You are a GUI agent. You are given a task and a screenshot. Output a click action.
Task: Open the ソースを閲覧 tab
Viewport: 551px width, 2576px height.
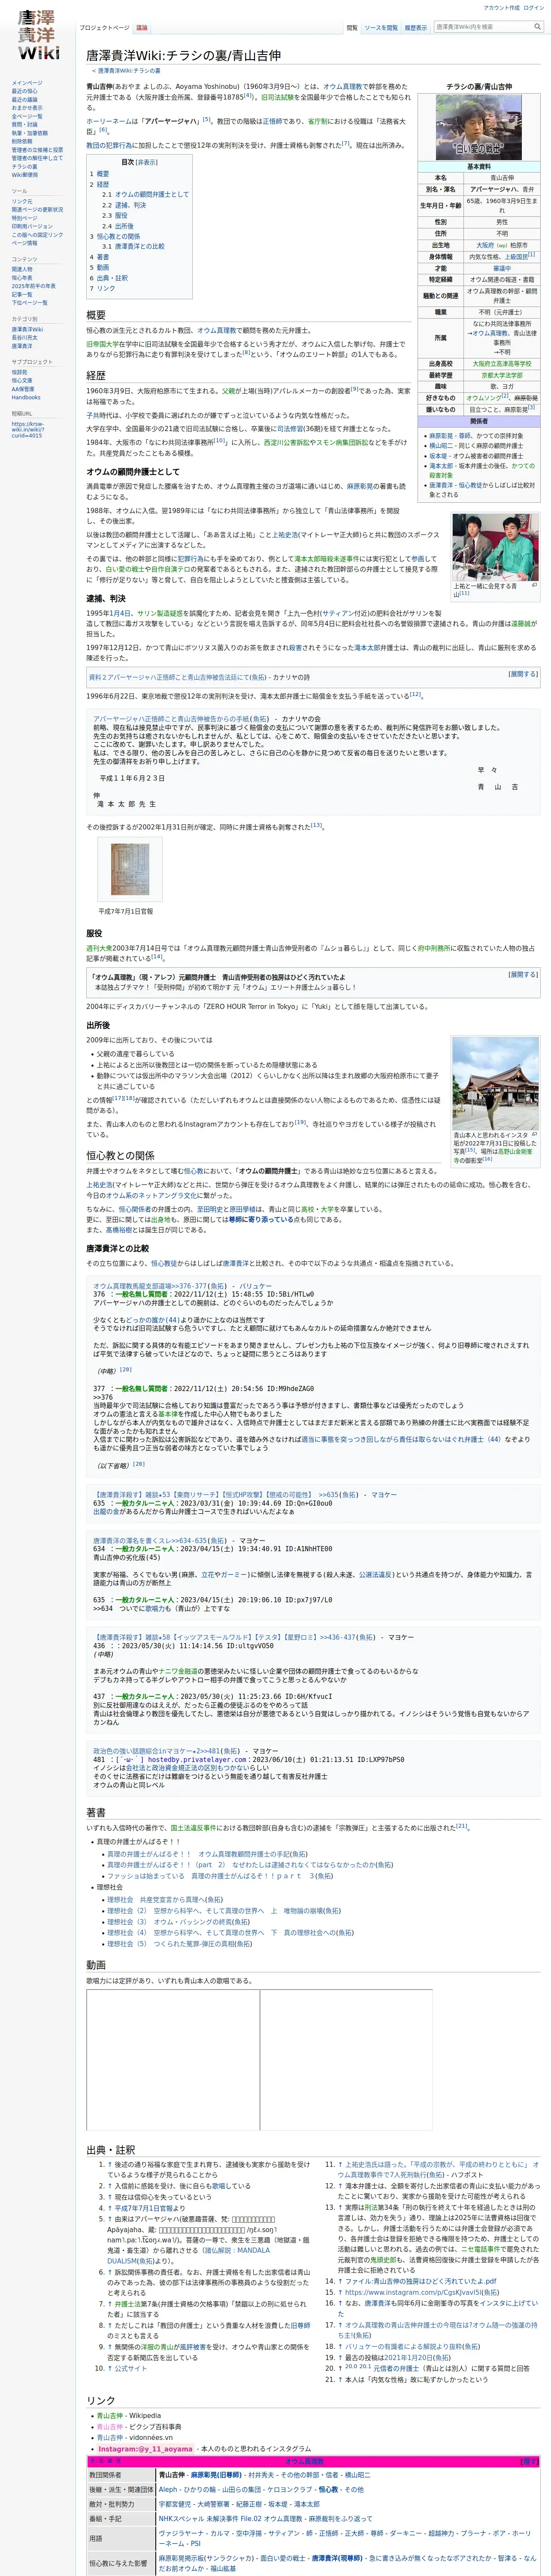(381, 28)
